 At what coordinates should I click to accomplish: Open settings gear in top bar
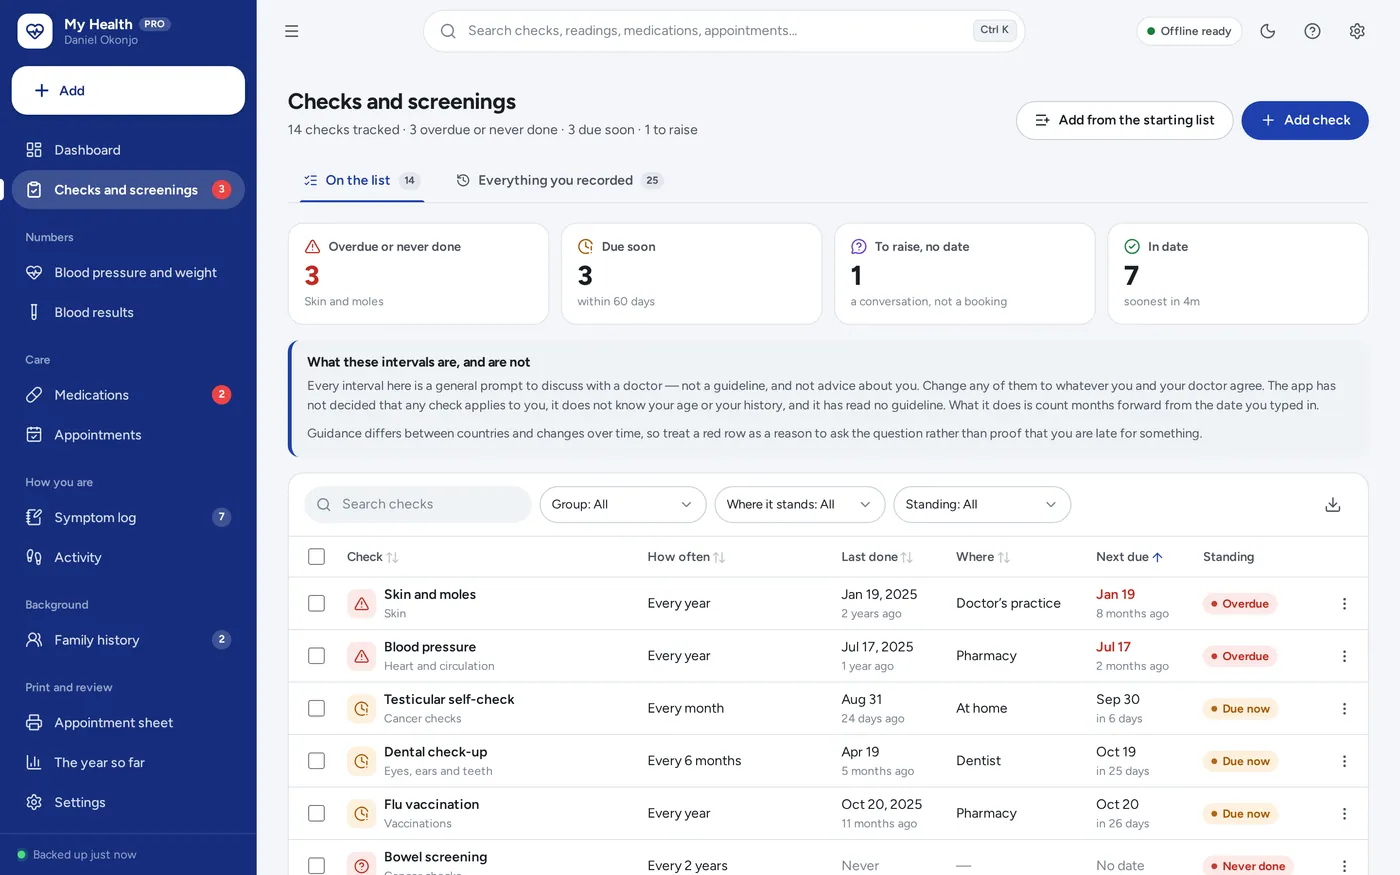[x=1357, y=31]
